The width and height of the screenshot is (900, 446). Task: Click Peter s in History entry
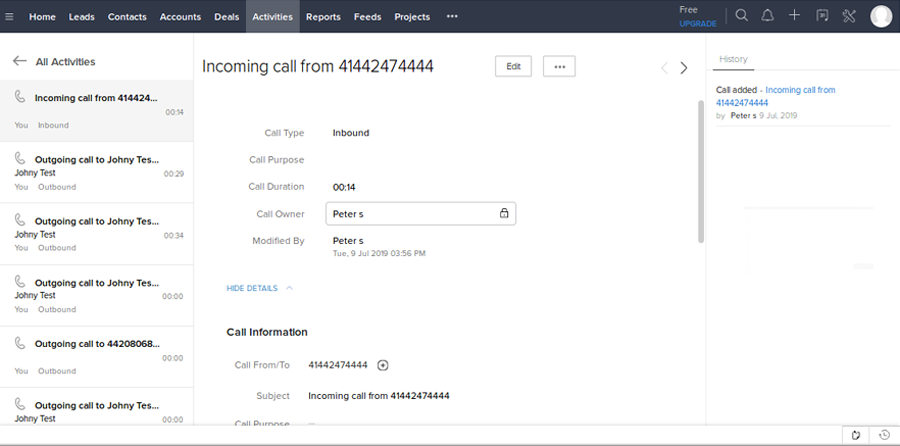[x=743, y=115]
